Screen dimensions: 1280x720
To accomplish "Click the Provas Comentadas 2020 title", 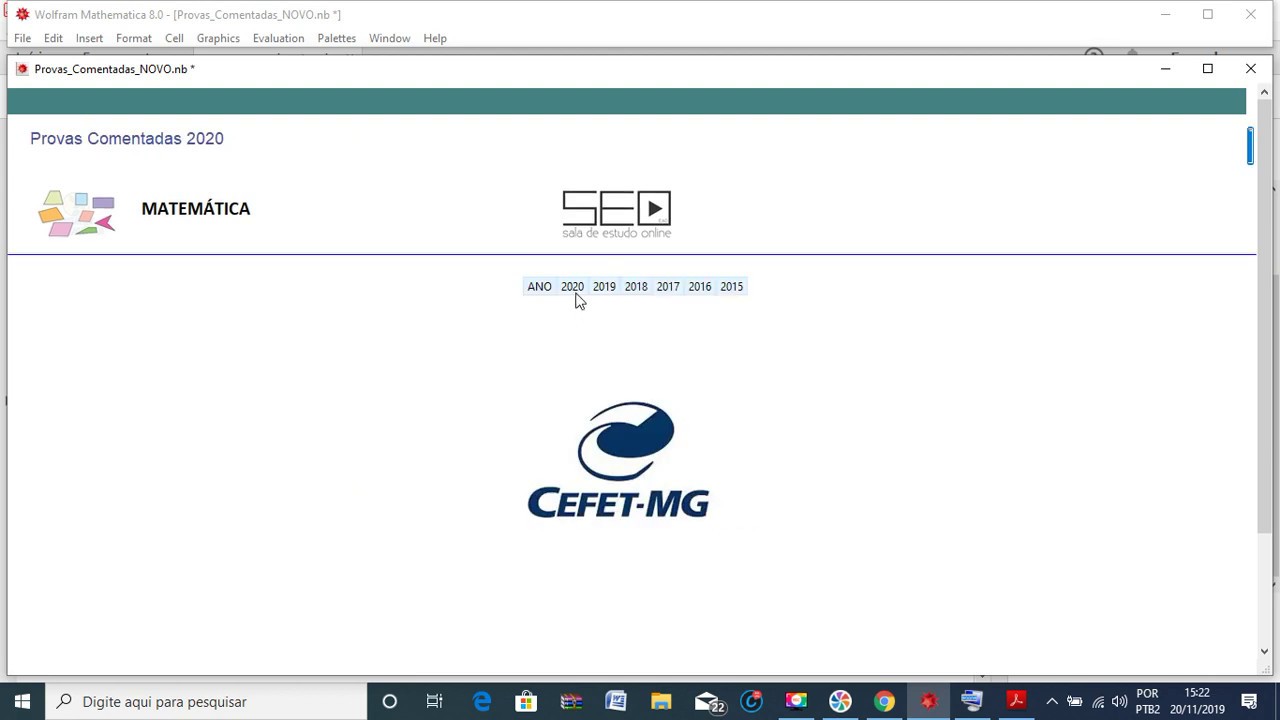I will (127, 139).
